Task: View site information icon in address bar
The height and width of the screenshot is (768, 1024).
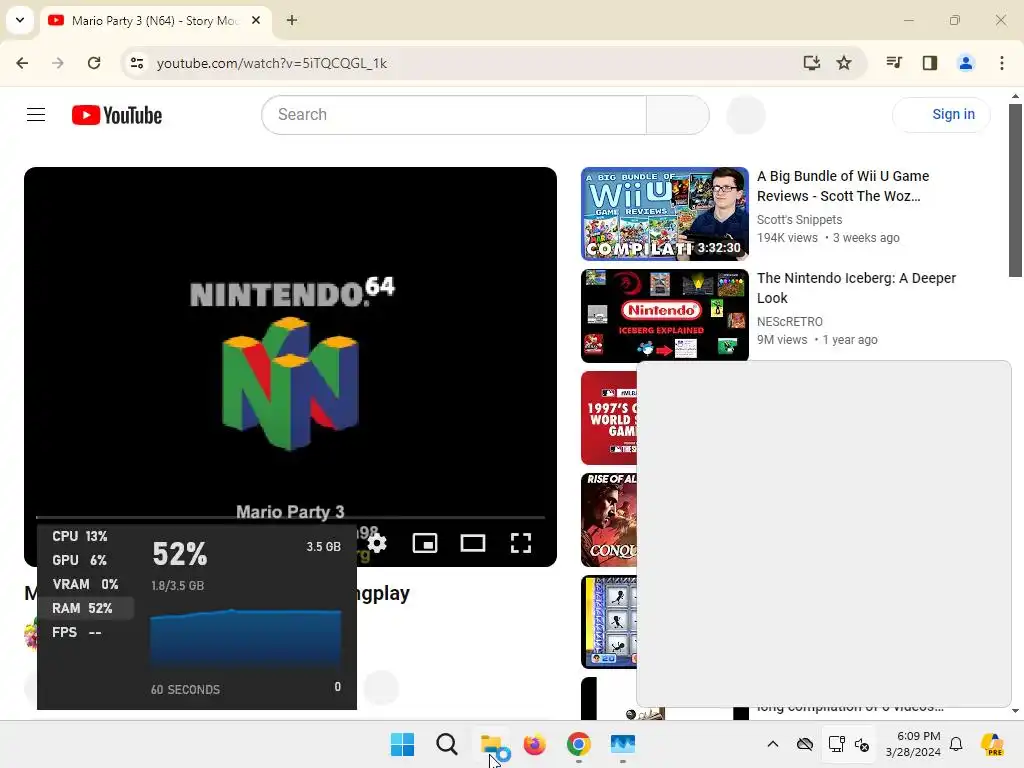Action: [x=136, y=63]
